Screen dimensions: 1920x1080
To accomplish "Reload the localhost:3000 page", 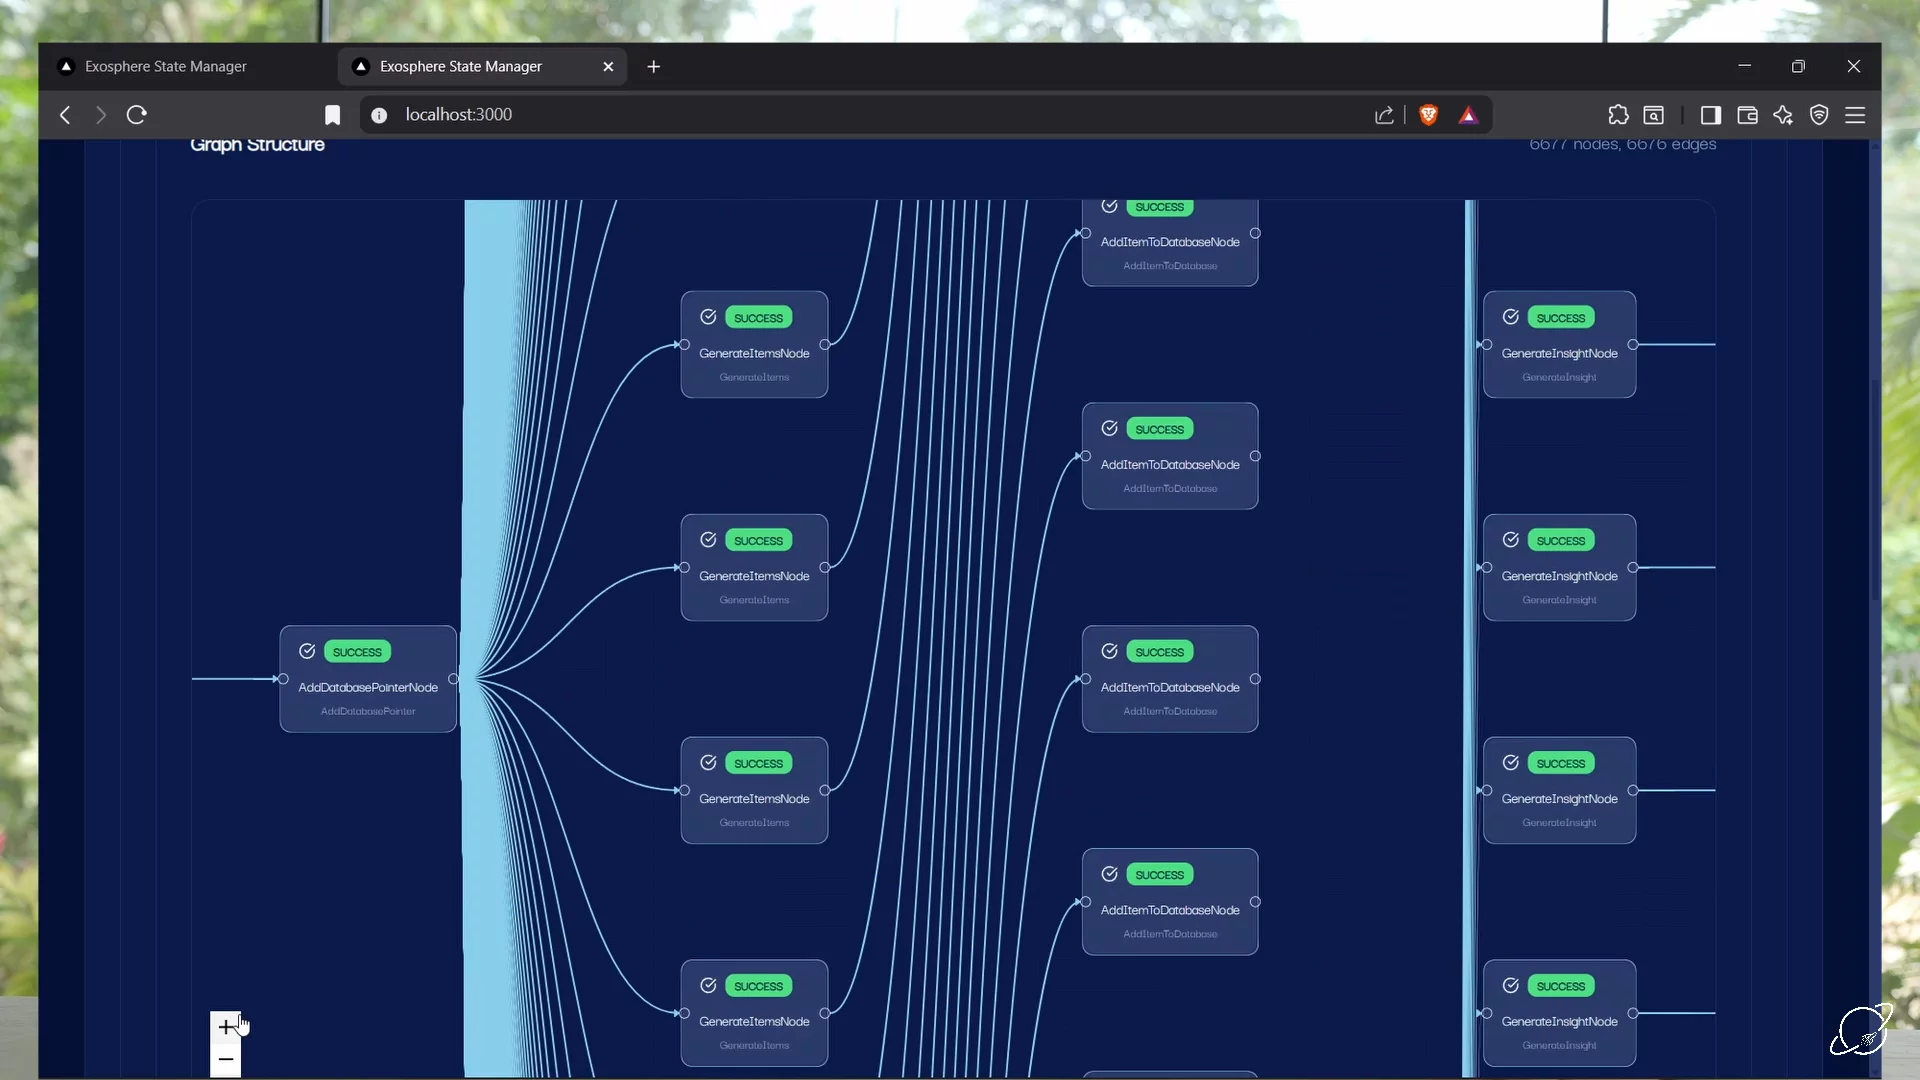I will pyautogui.click(x=137, y=114).
